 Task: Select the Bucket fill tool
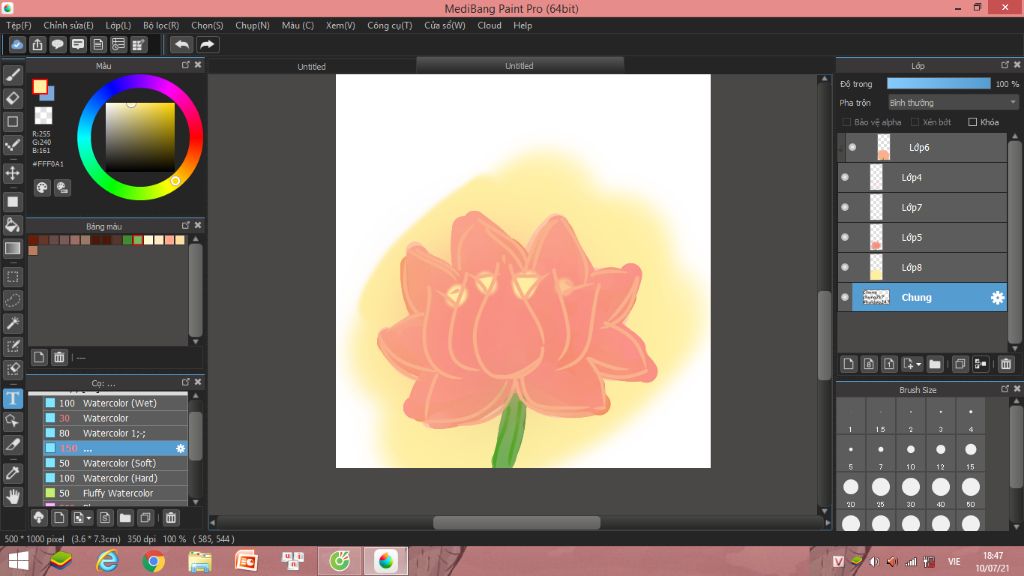pos(12,225)
